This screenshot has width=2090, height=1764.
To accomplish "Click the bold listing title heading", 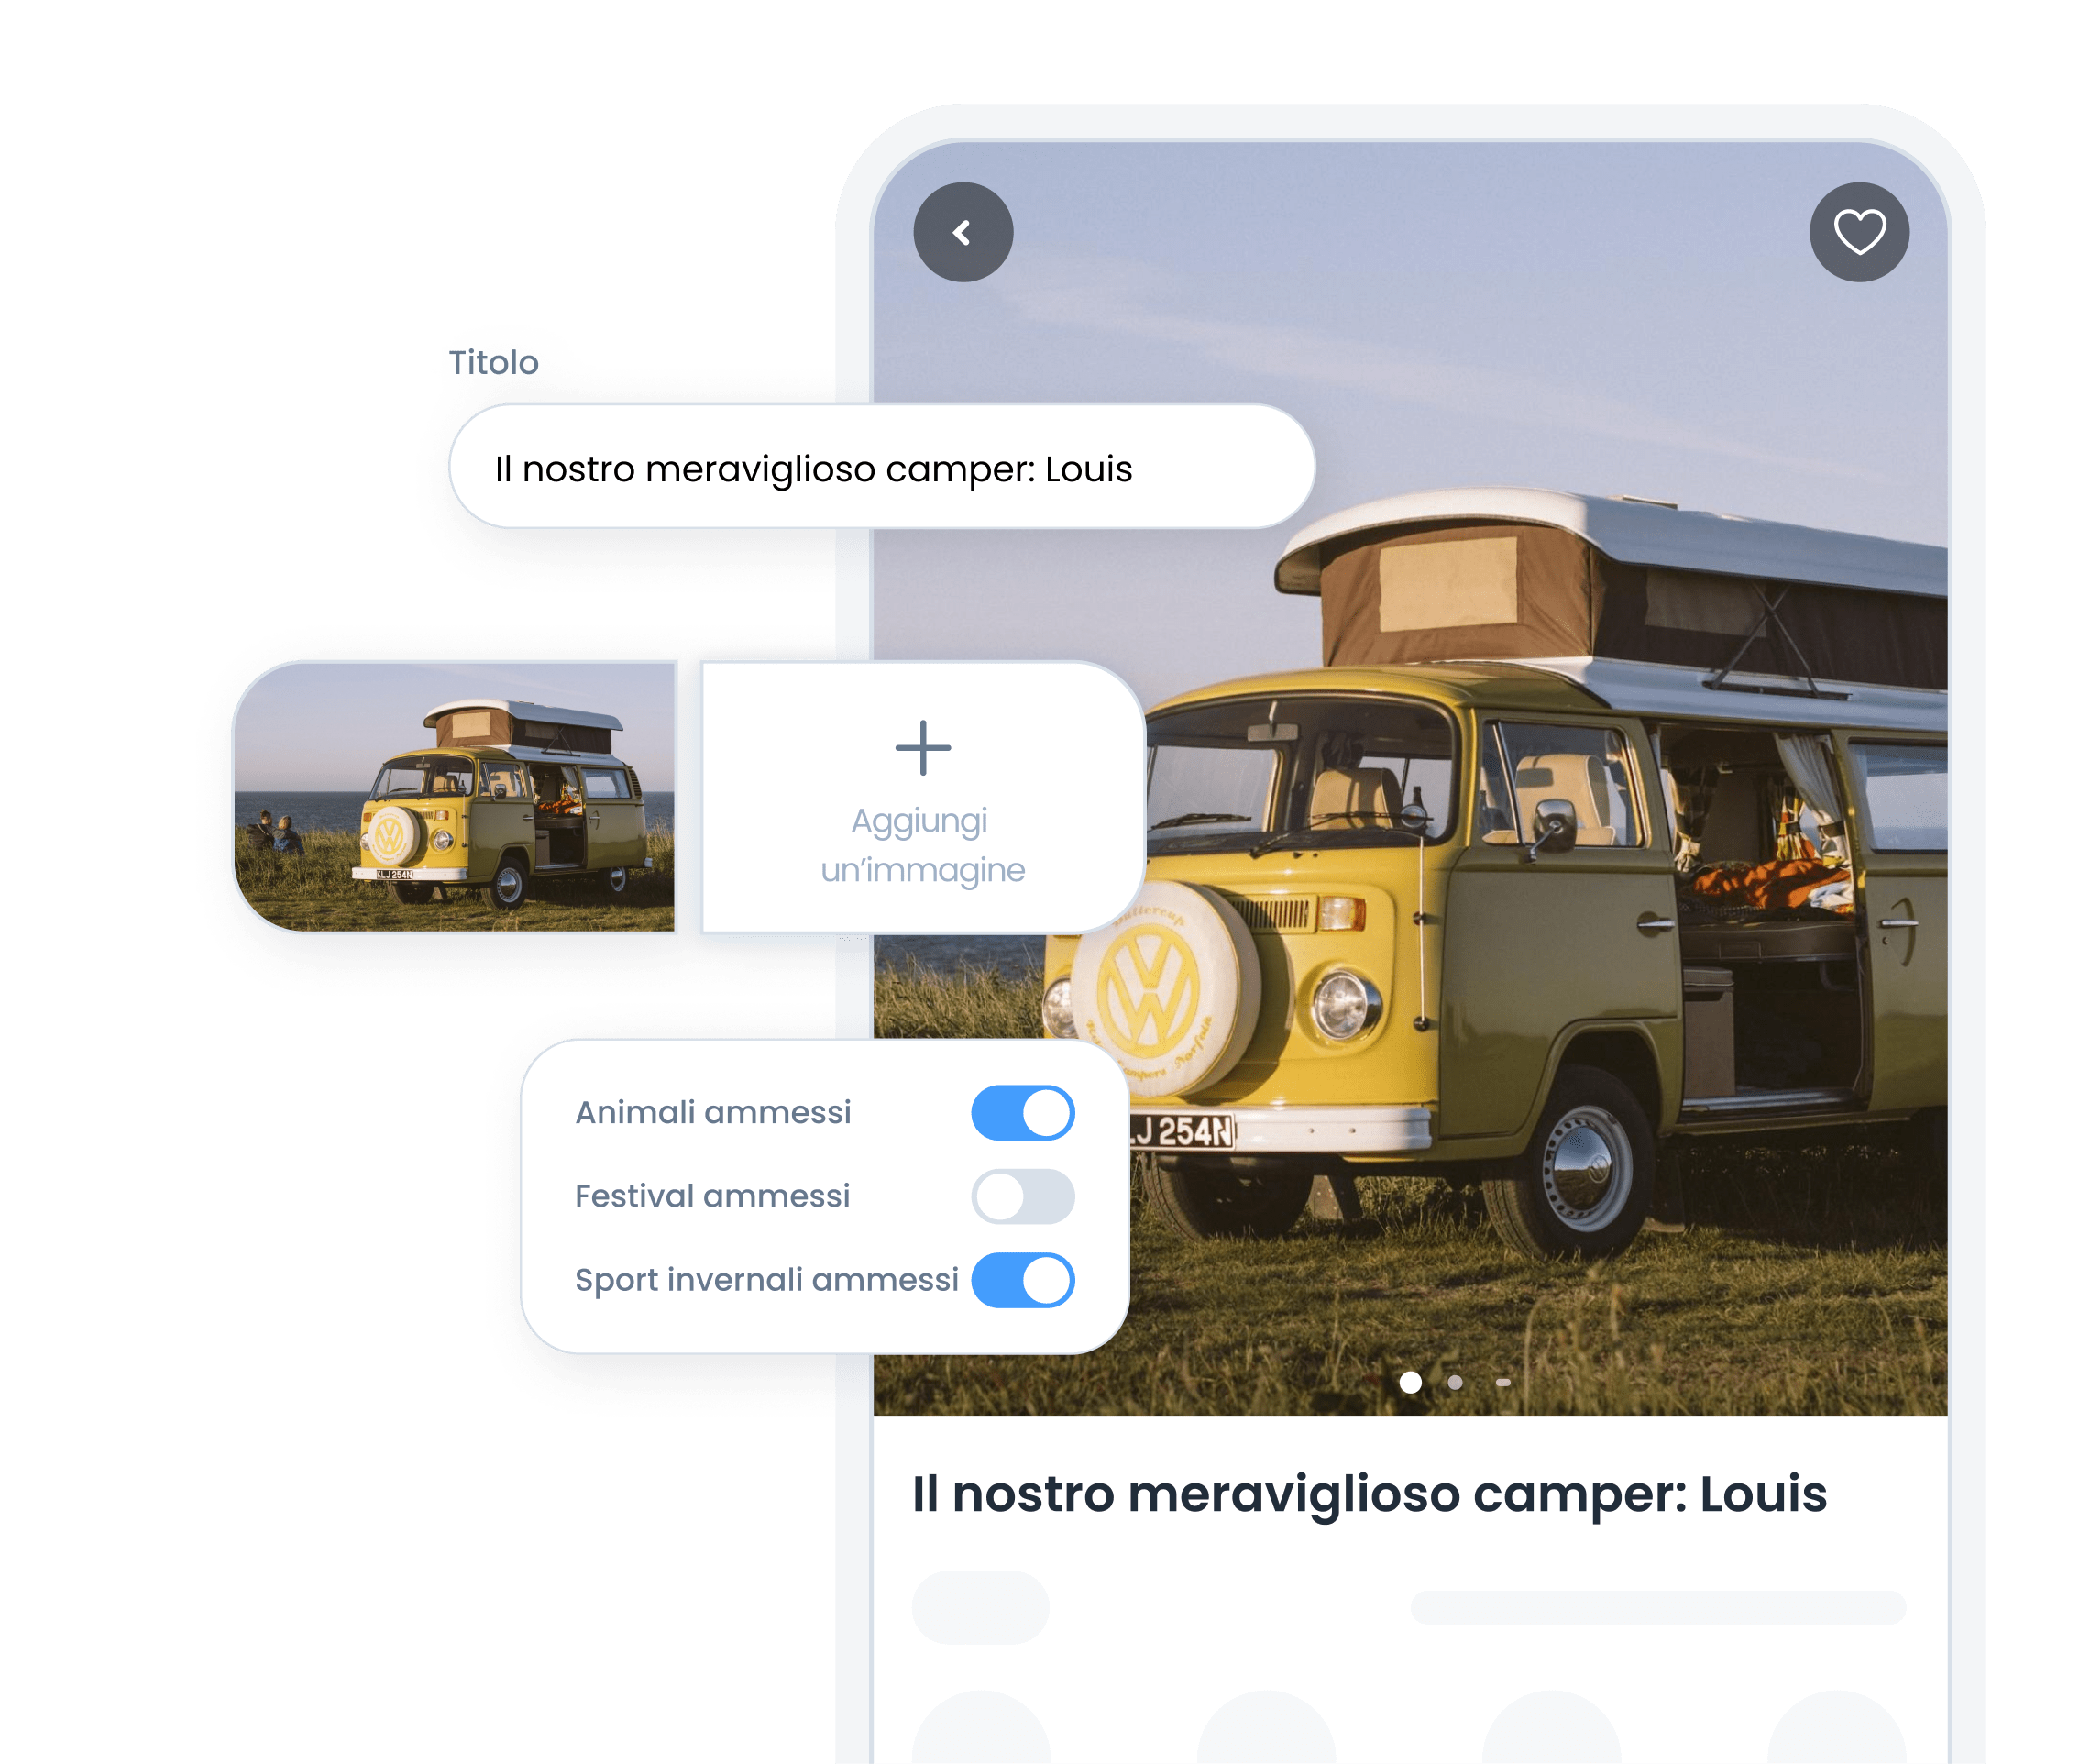I will [x=1369, y=1494].
